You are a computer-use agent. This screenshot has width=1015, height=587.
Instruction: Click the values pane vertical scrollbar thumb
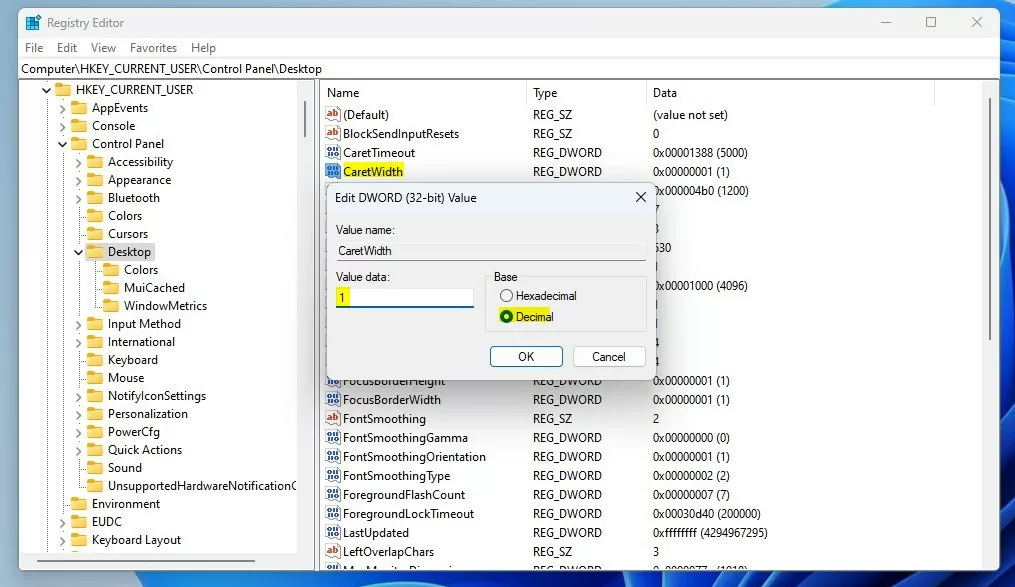990,219
